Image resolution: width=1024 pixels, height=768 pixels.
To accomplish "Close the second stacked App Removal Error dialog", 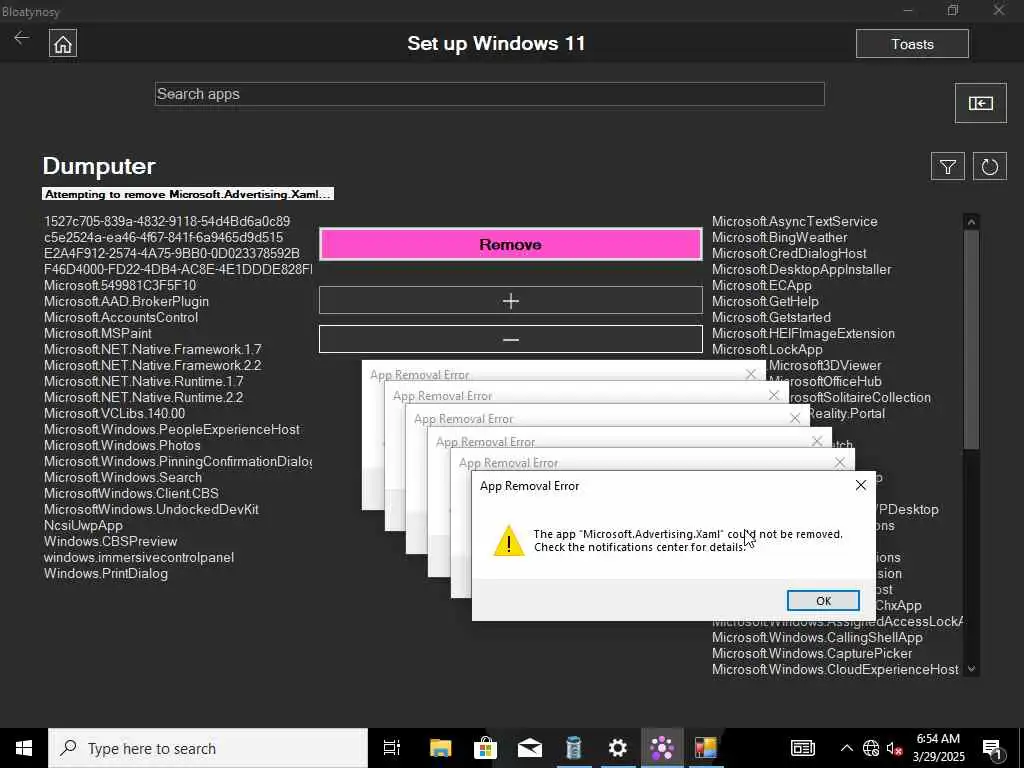I will pyautogui.click(x=839, y=462).
